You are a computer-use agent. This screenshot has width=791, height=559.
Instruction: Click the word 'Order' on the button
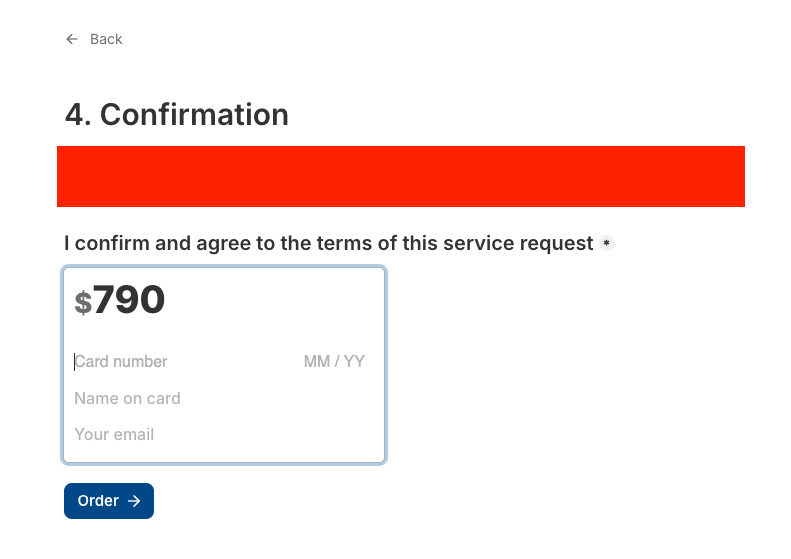[98, 501]
